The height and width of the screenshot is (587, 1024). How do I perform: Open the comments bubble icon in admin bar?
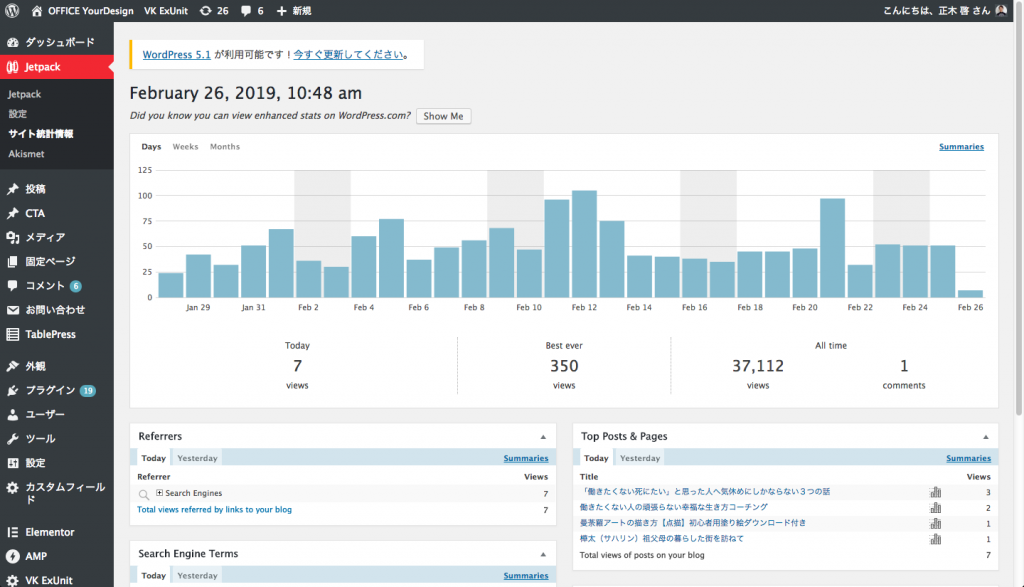pyautogui.click(x=246, y=11)
